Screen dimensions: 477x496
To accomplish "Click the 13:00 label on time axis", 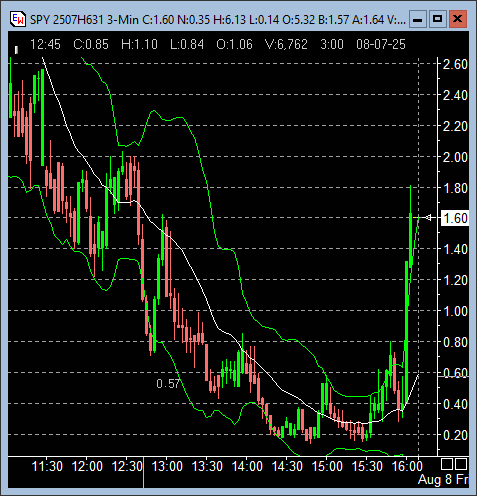I will (167, 466).
